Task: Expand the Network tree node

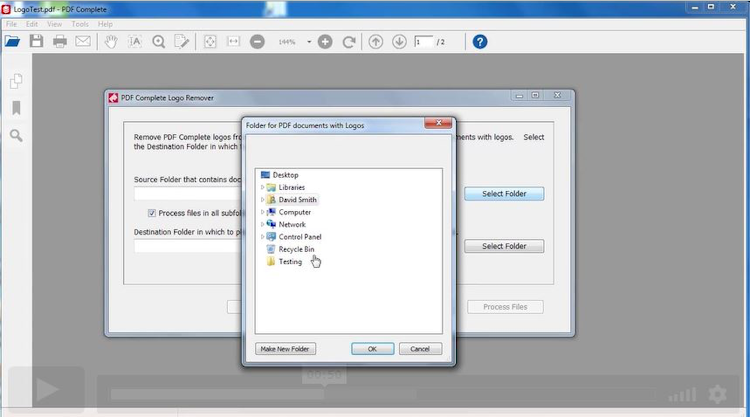Action: coord(262,225)
